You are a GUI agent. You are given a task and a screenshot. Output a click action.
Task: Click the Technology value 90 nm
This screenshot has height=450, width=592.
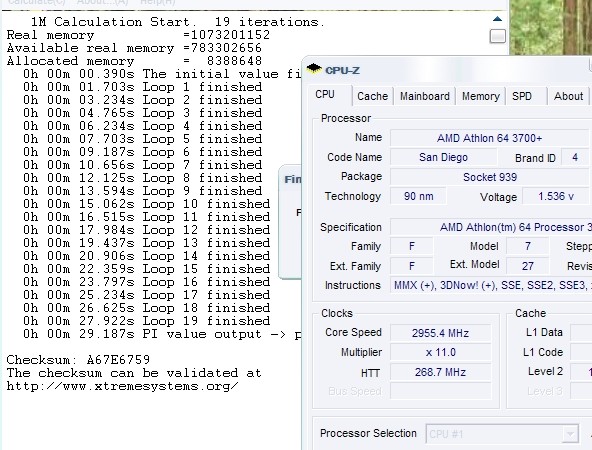click(418, 196)
